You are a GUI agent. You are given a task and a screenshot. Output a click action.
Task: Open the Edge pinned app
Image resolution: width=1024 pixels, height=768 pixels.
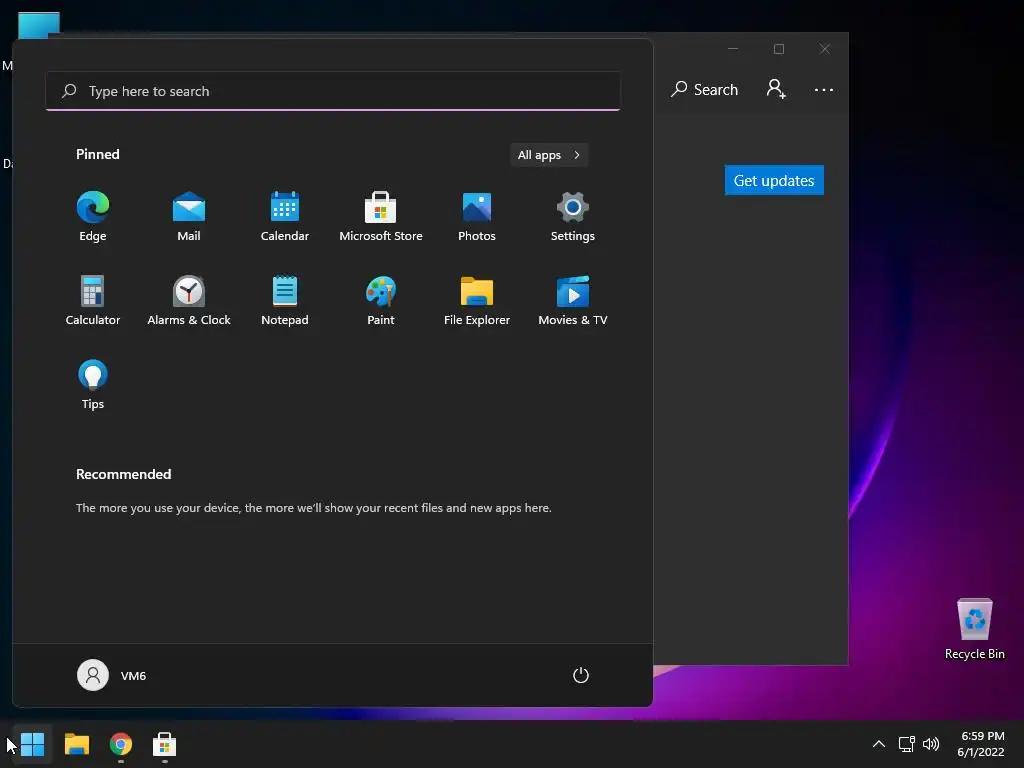coord(93,217)
